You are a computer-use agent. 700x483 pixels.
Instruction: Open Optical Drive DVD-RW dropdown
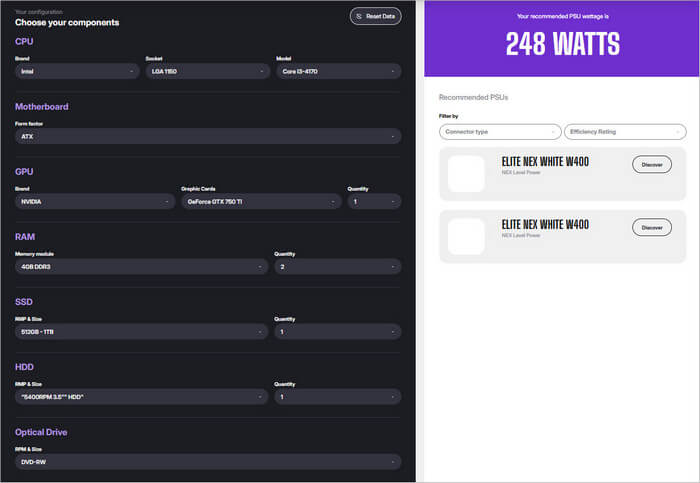coord(208,461)
